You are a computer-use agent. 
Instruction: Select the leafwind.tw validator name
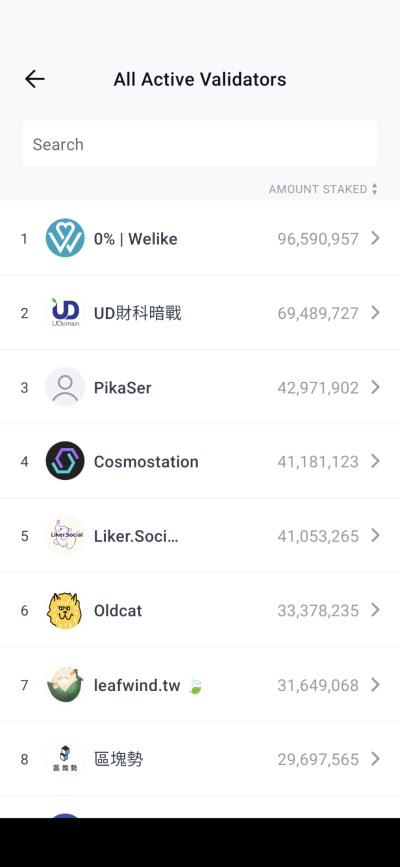pos(137,686)
